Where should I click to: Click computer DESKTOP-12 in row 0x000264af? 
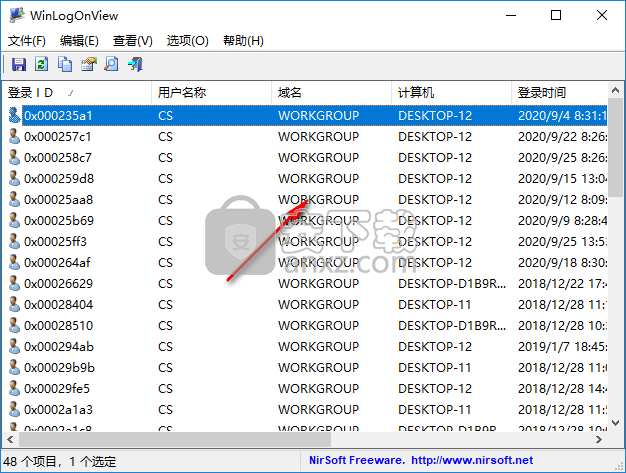pyautogui.click(x=435, y=262)
